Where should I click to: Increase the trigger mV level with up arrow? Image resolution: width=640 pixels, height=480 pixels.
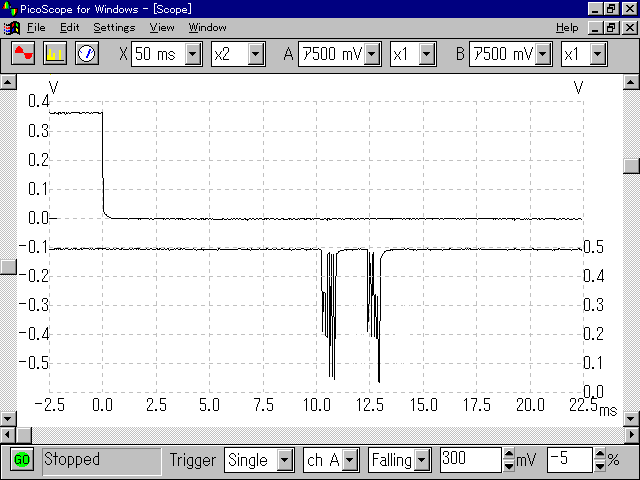point(509,453)
